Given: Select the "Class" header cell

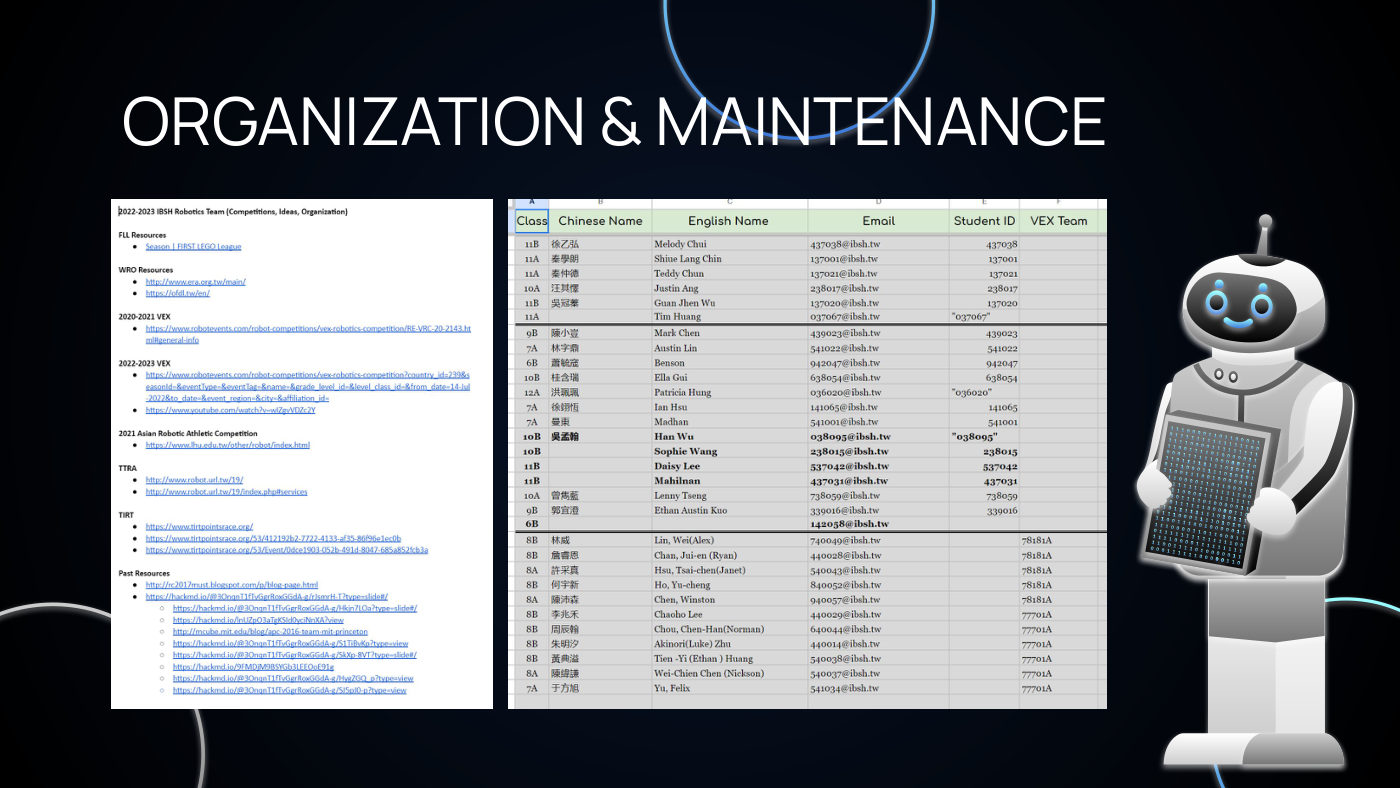Looking at the screenshot, I should pyautogui.click(x=532, y=221).
